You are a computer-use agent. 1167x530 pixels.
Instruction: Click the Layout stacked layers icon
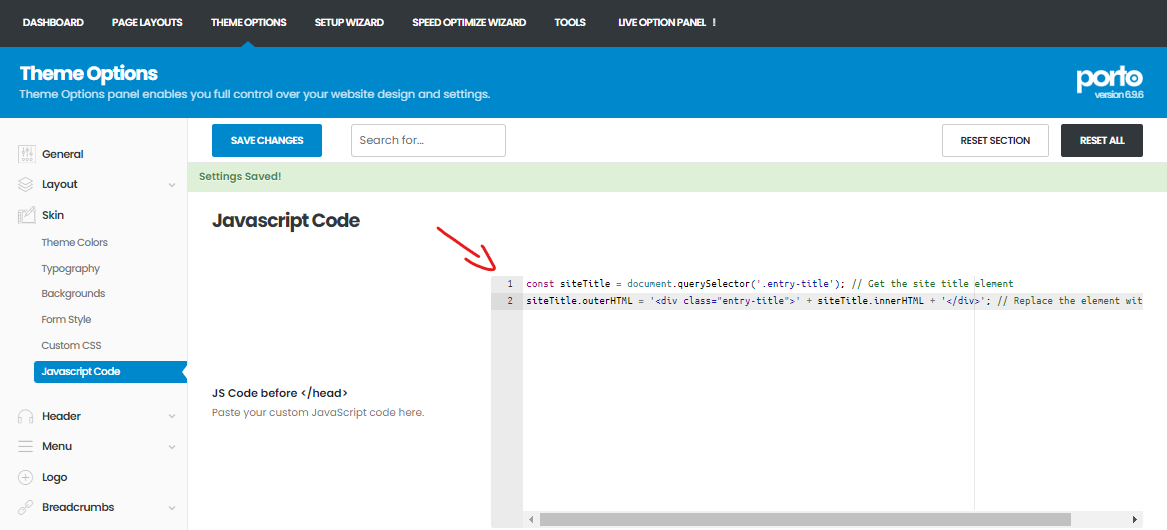[x=26, y=184]
